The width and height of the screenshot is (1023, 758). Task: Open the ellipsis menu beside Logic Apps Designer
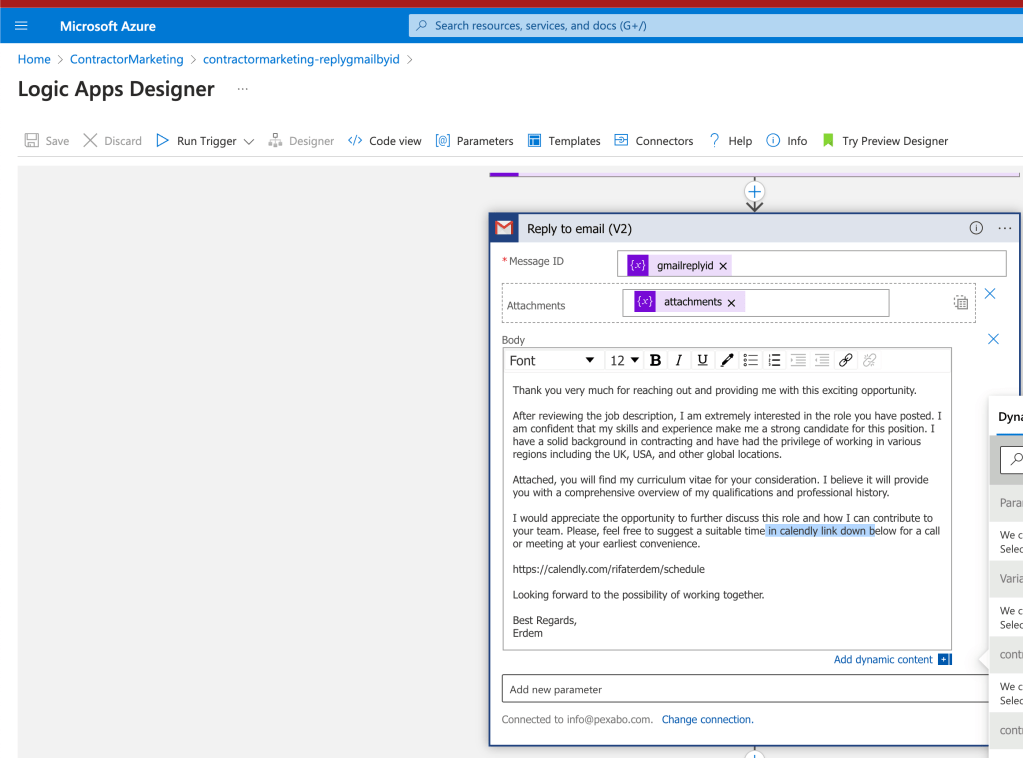click(x=243, y=89)
